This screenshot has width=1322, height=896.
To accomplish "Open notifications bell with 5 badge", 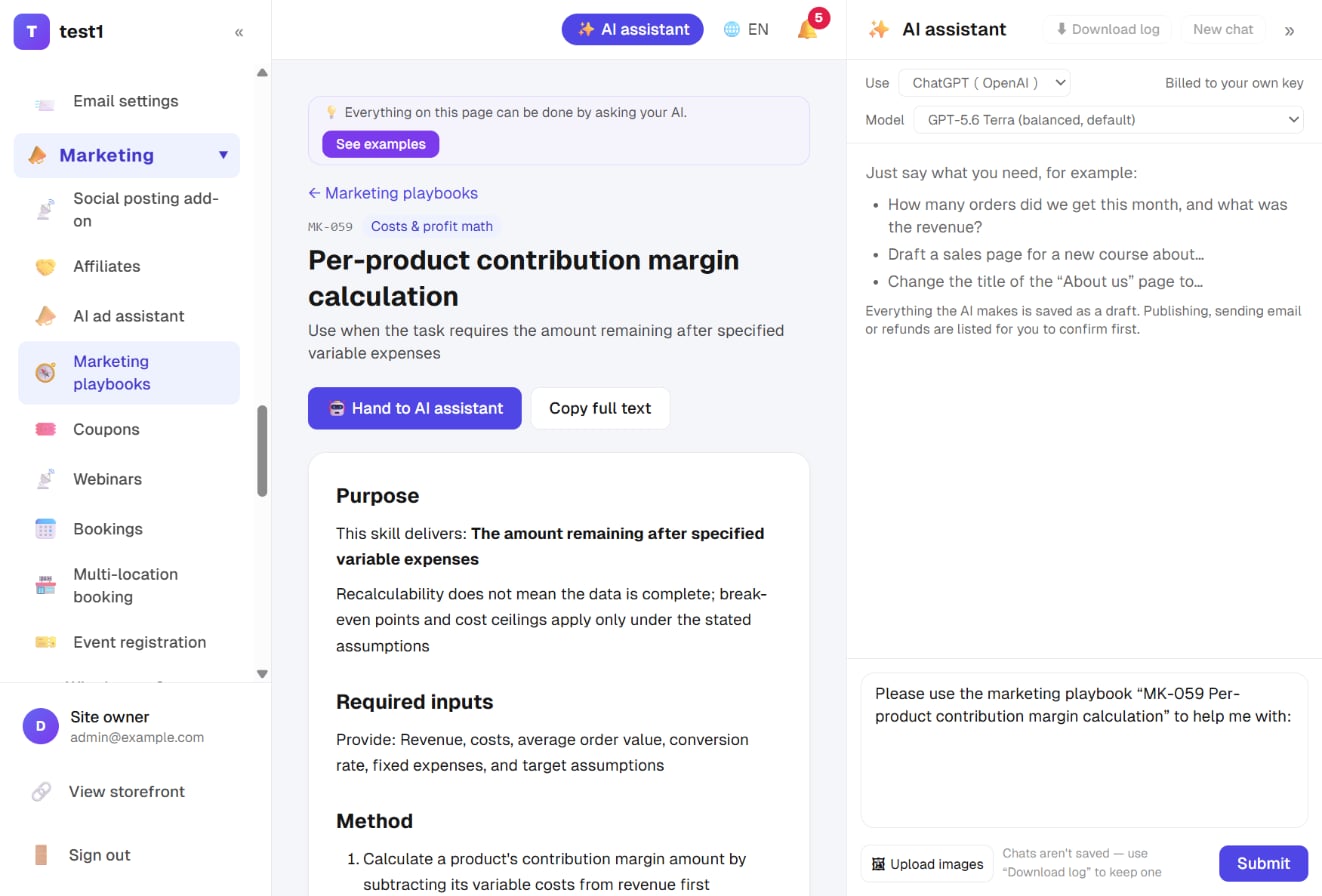I will click(x=808, y=29).
